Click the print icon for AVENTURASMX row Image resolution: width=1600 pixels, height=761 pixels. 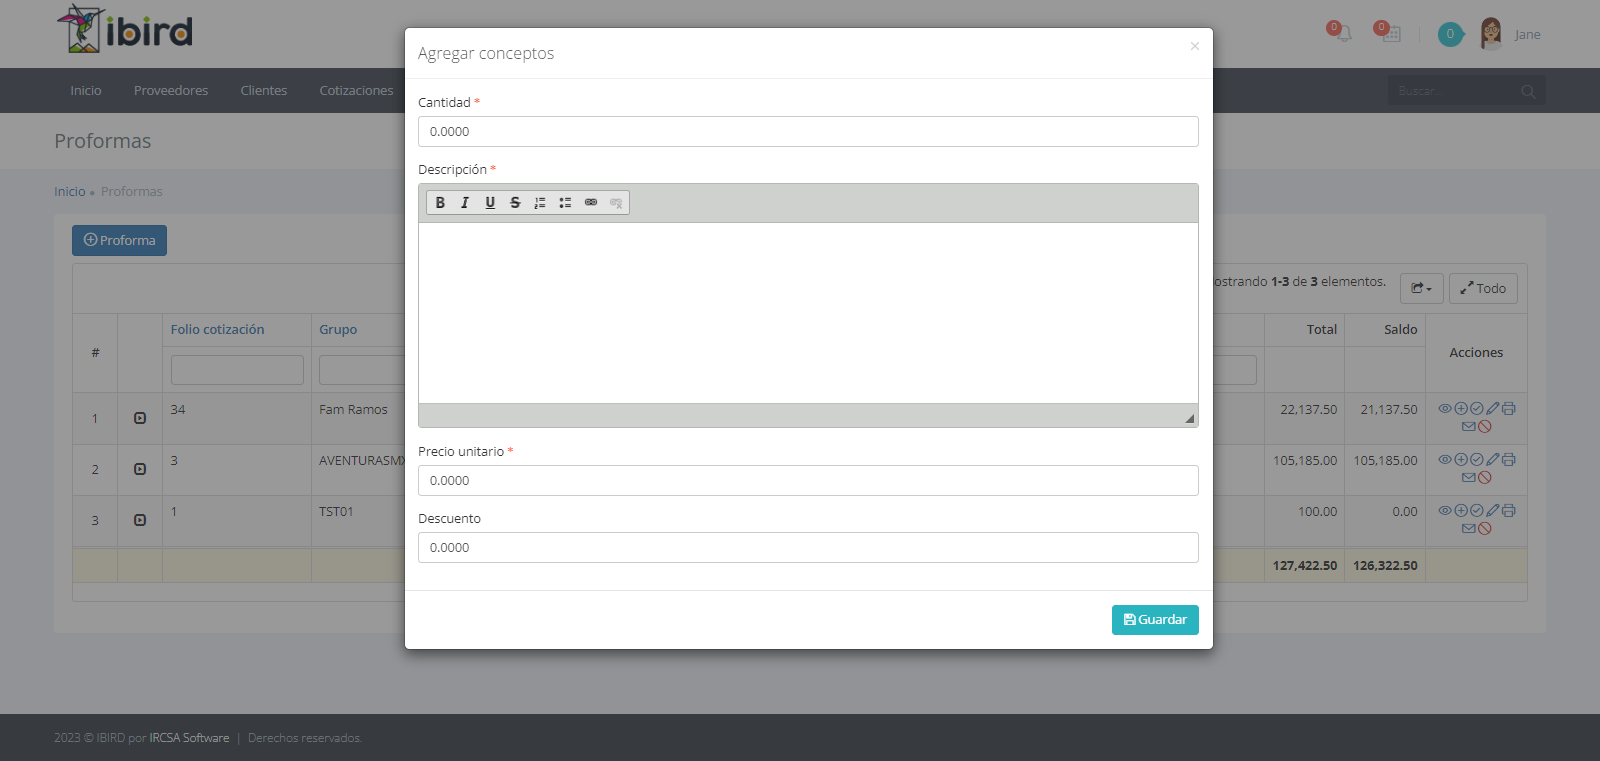[x=1509, y=459]
